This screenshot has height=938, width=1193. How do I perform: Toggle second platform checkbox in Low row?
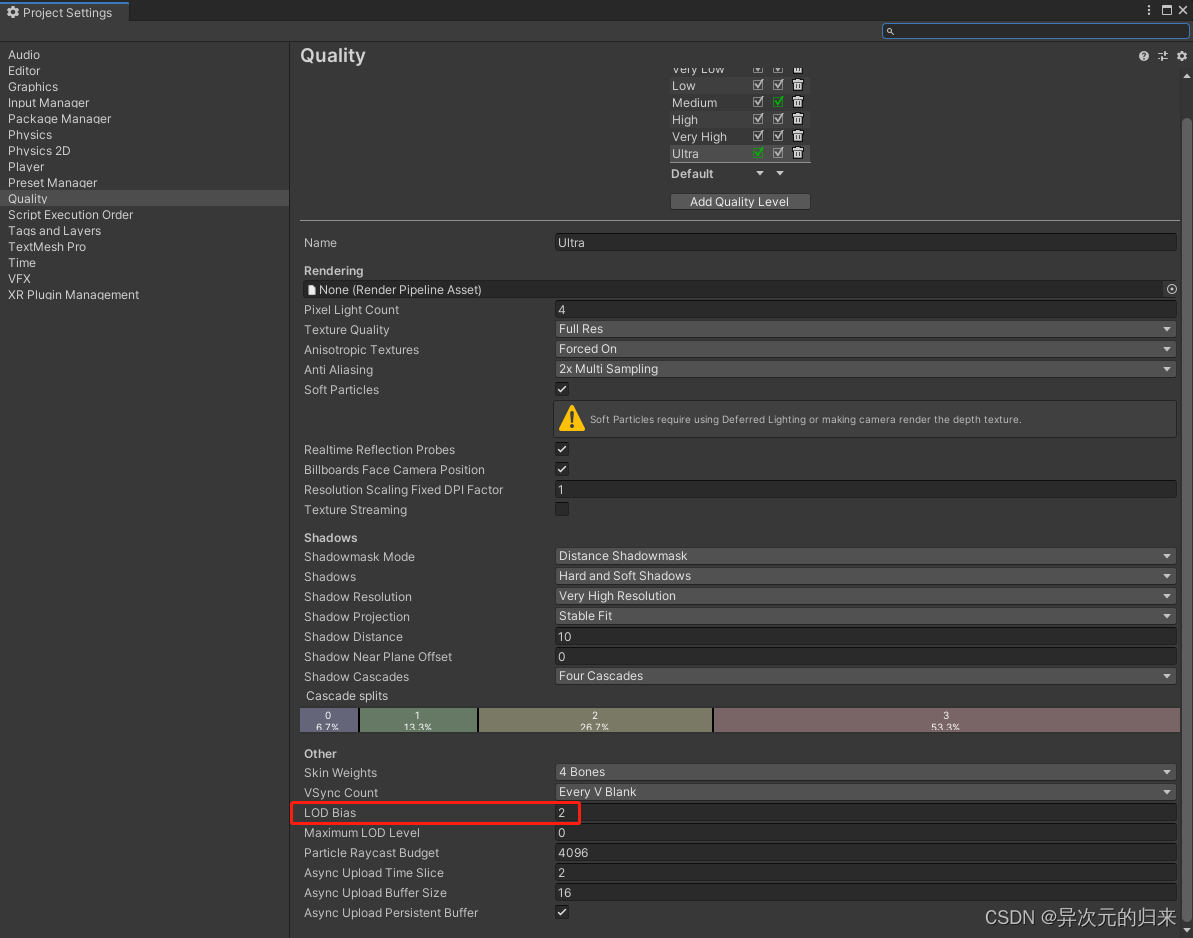click(x=778, y=85)
